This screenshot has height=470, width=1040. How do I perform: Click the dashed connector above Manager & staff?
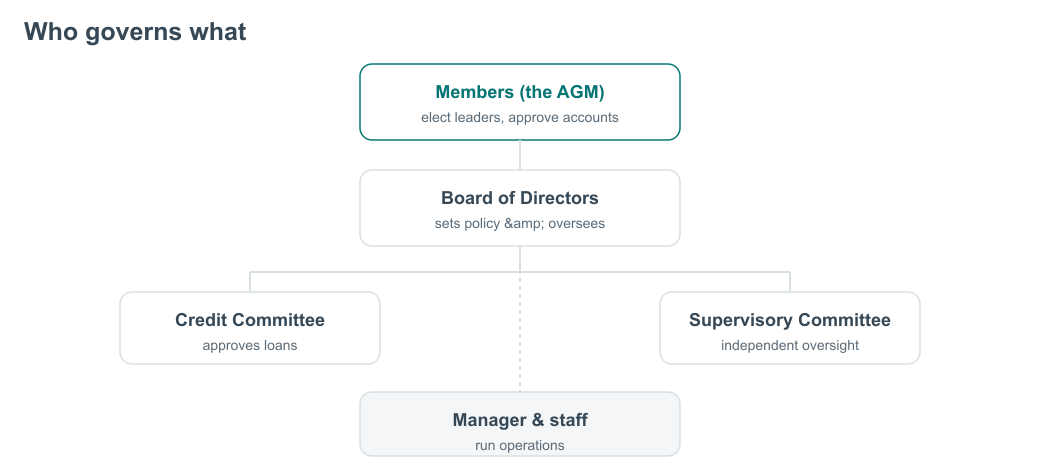coord(520,331)
